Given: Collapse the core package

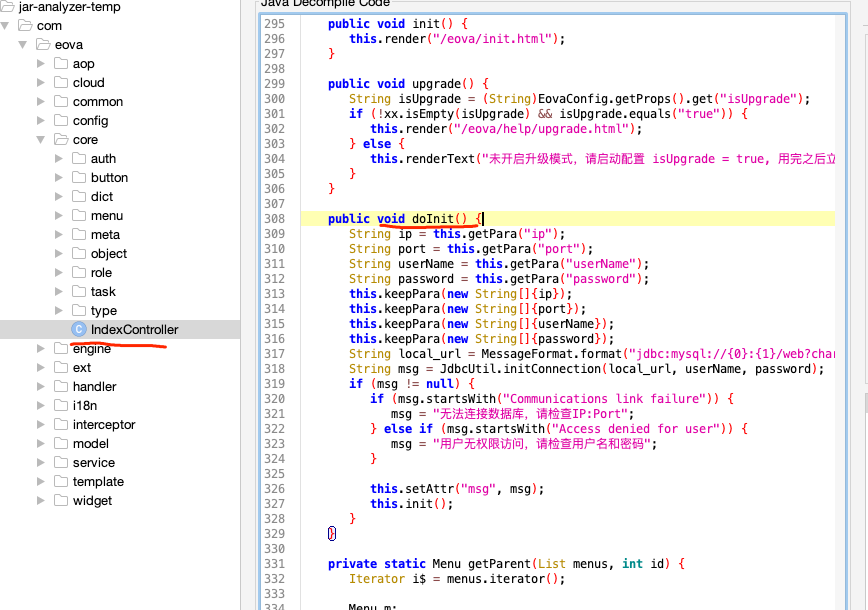Looking at the screenshot, I should [x=40, y=139].
